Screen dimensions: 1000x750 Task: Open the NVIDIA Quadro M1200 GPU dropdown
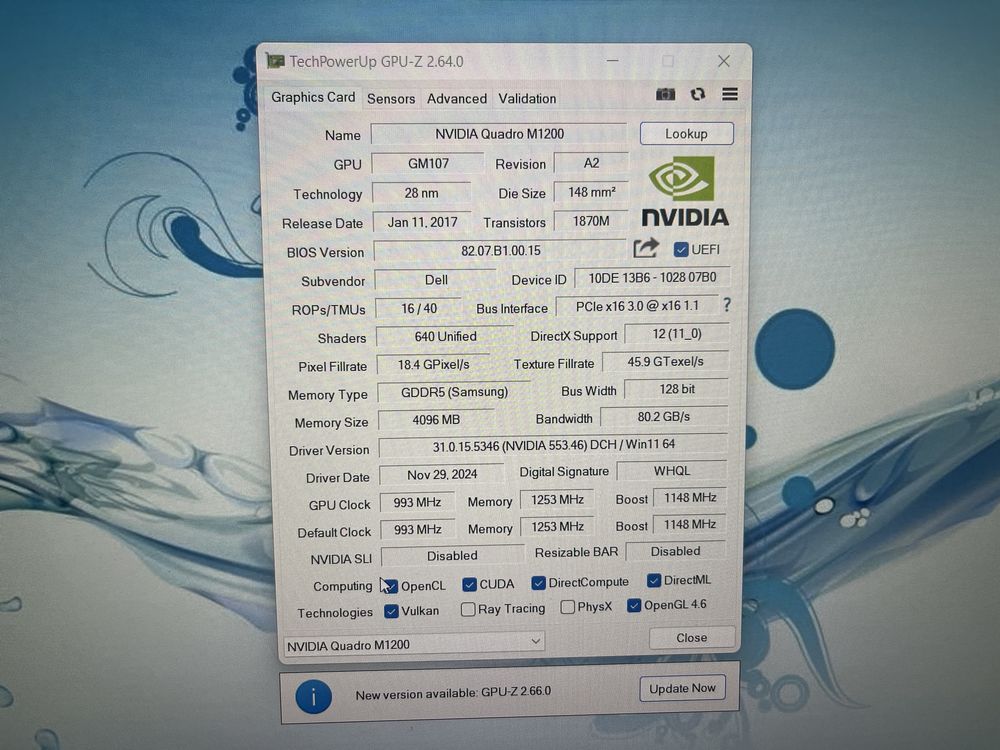click(x=414, y=643)
